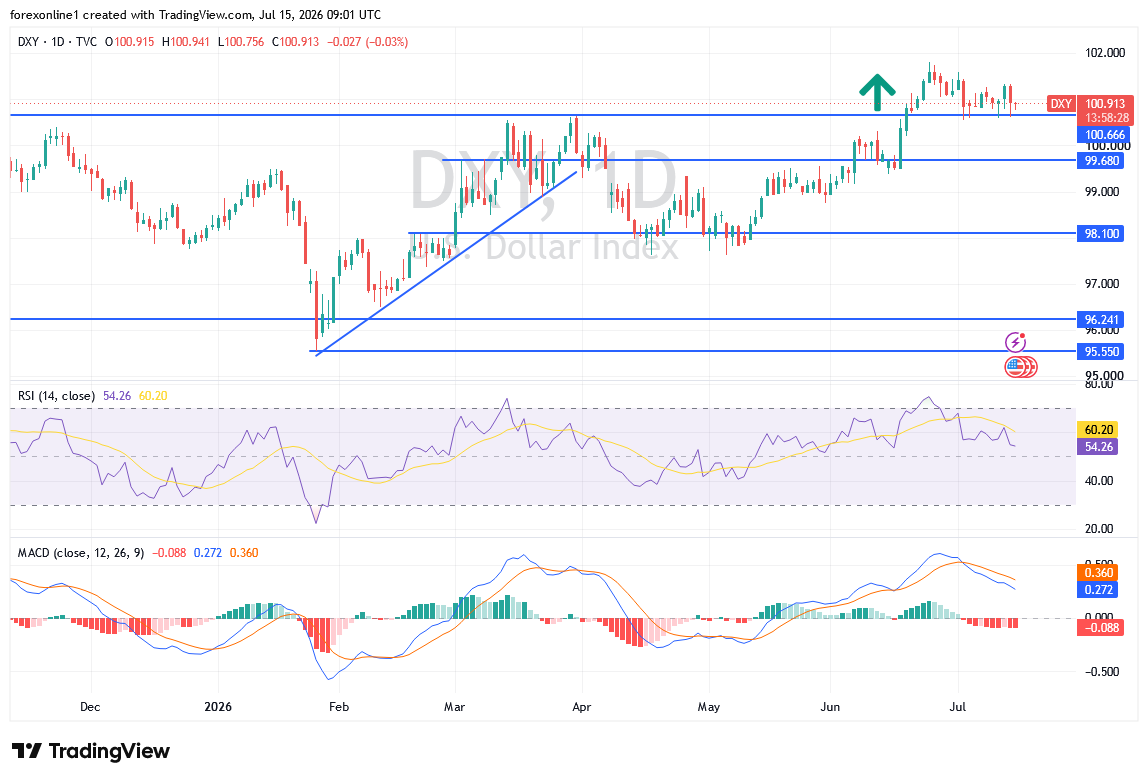Select the yellow 60.20 RSI value tag
The width and height of the screenshot is (1148, 781).
point(1097,430)
